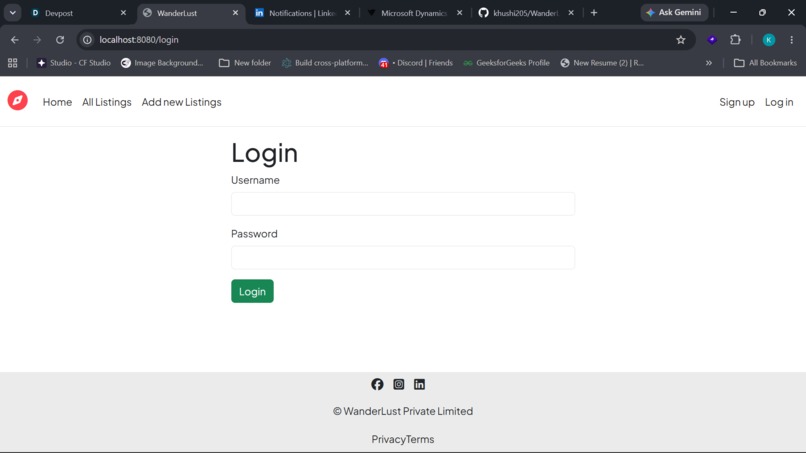Click the browser forward arrow

point(37,40)
